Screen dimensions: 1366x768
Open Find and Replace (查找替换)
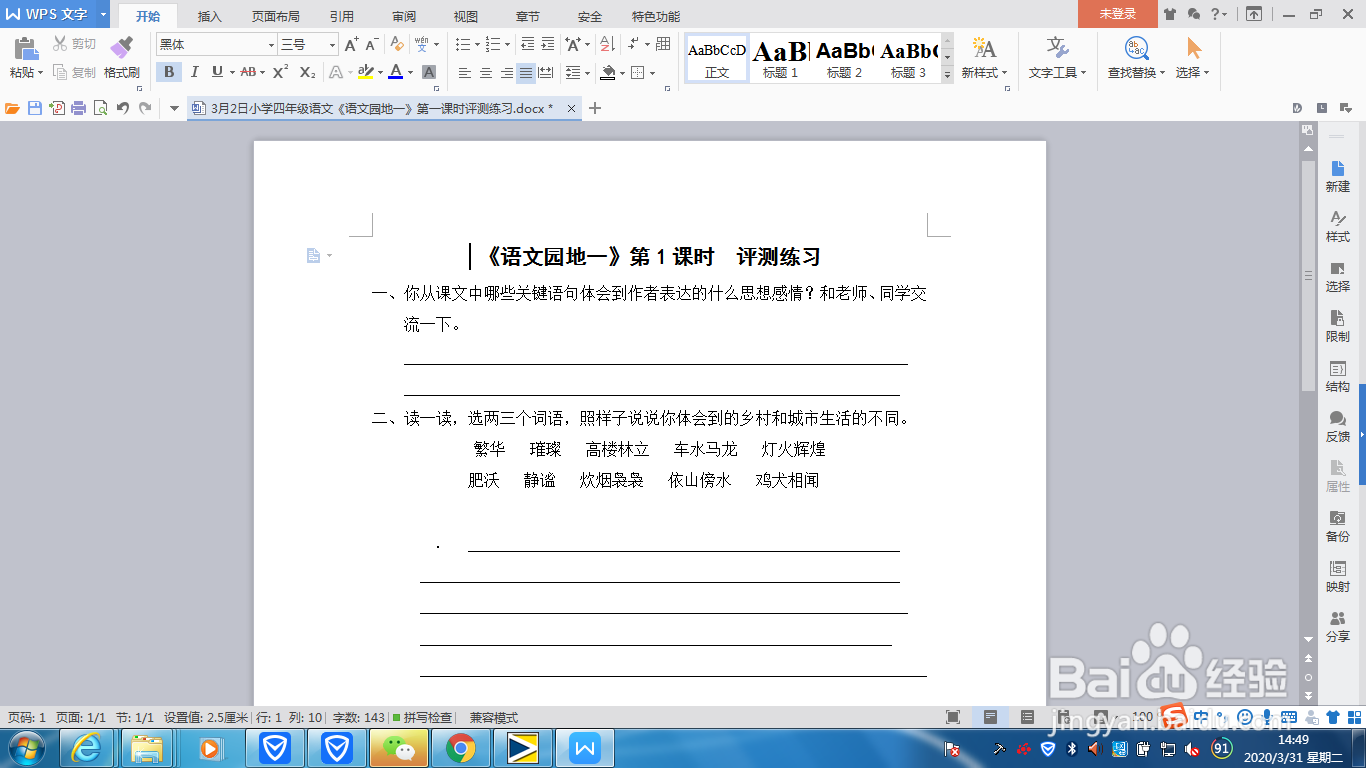1134,60
